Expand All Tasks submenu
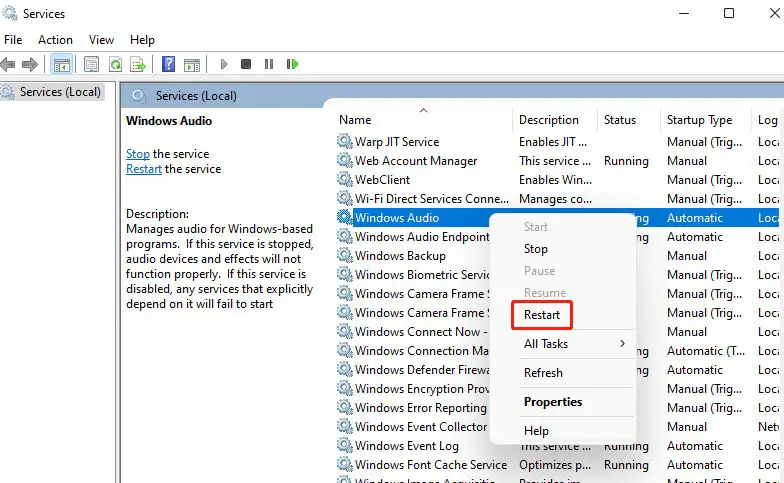 [x=575, y=344]
